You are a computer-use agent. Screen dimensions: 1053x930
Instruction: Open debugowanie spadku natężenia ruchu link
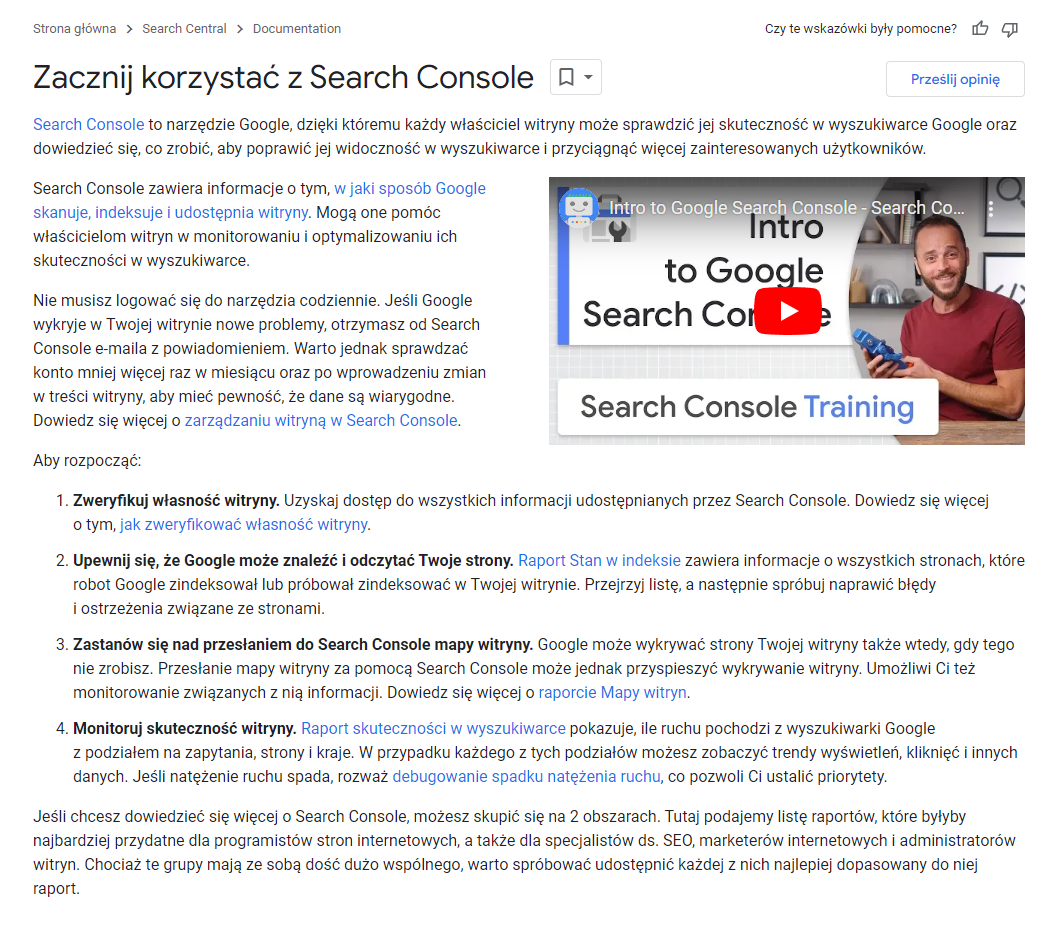tap(526, 777)
